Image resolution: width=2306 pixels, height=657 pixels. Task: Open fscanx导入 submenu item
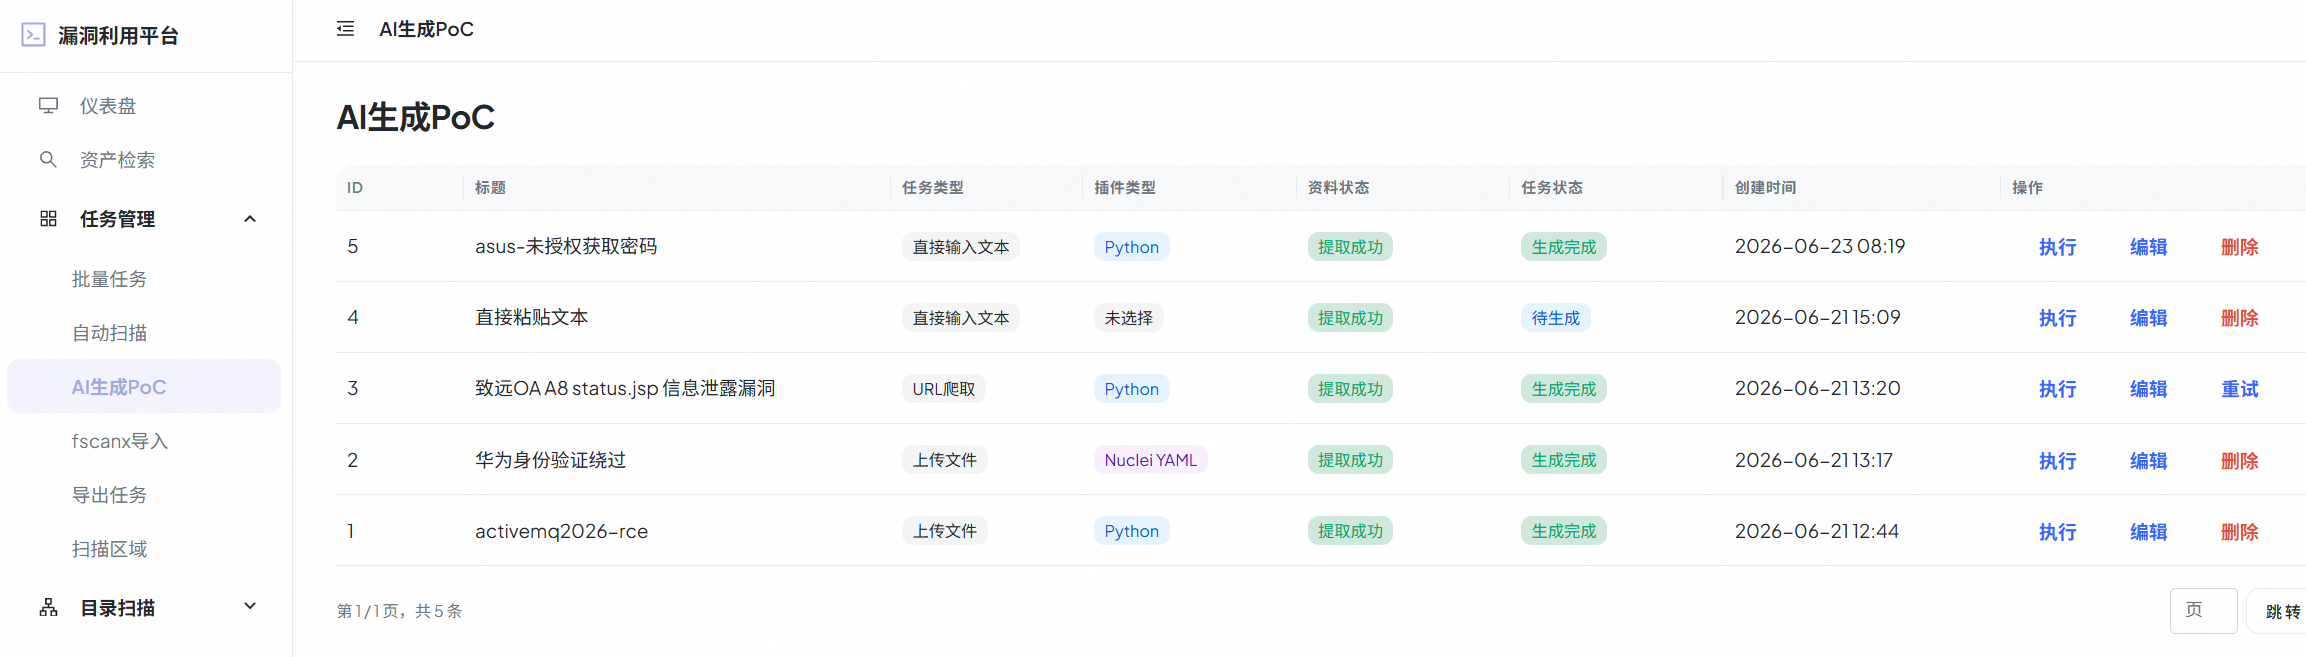click(x=120, y=441)
